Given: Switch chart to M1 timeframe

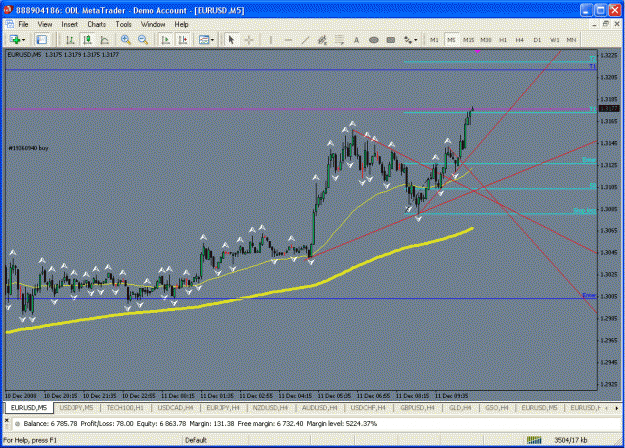Looking at the screenshot, I should (x=434, y=40).
